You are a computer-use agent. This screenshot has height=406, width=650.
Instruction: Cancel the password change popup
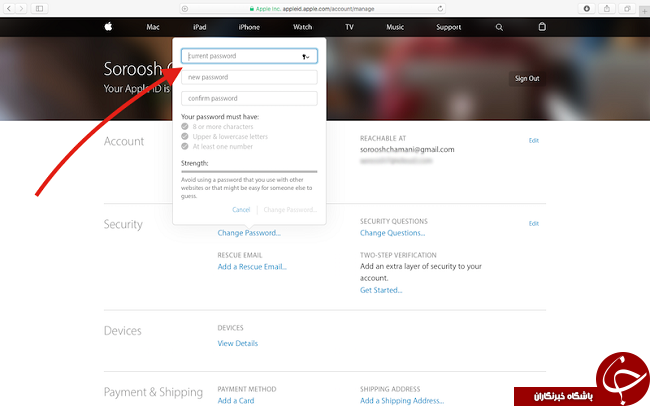click(241, 210)
